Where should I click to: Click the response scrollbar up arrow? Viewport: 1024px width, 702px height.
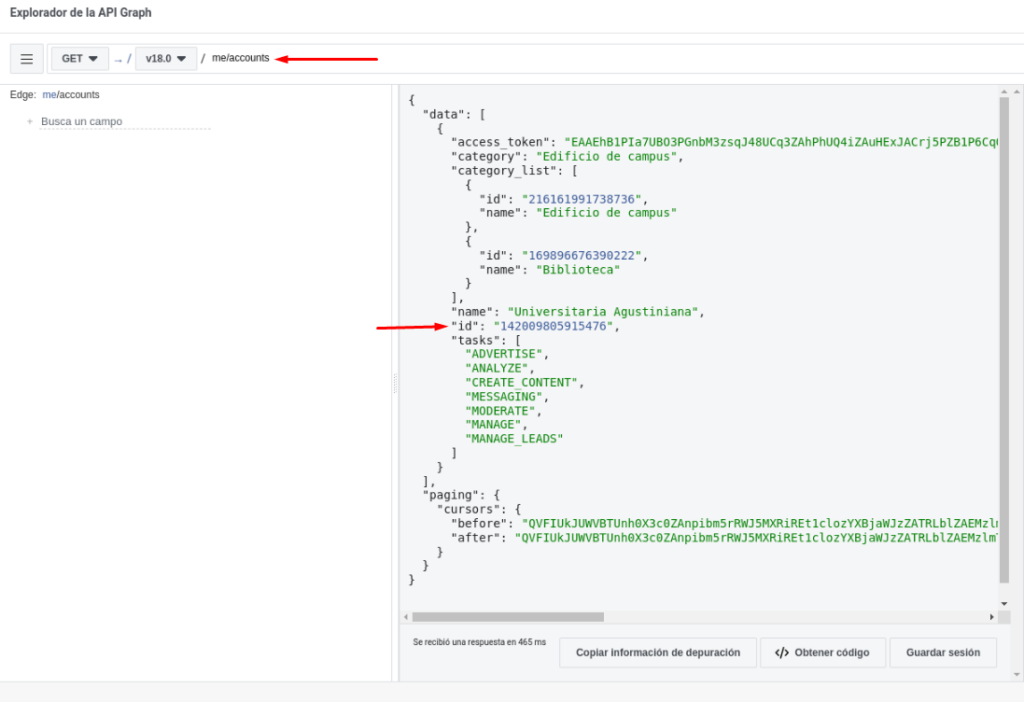(x=1004, y=91)
